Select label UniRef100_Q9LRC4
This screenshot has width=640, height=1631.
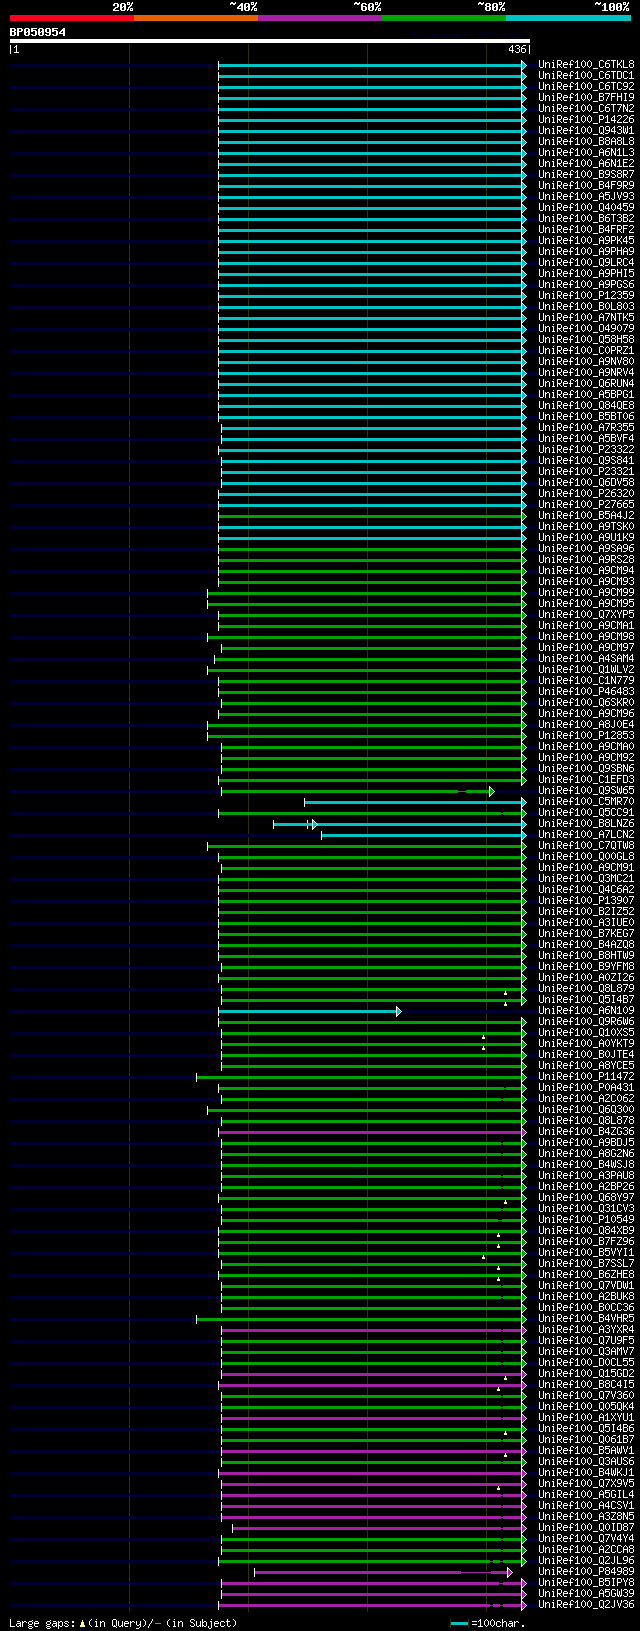tap(586, 263)
